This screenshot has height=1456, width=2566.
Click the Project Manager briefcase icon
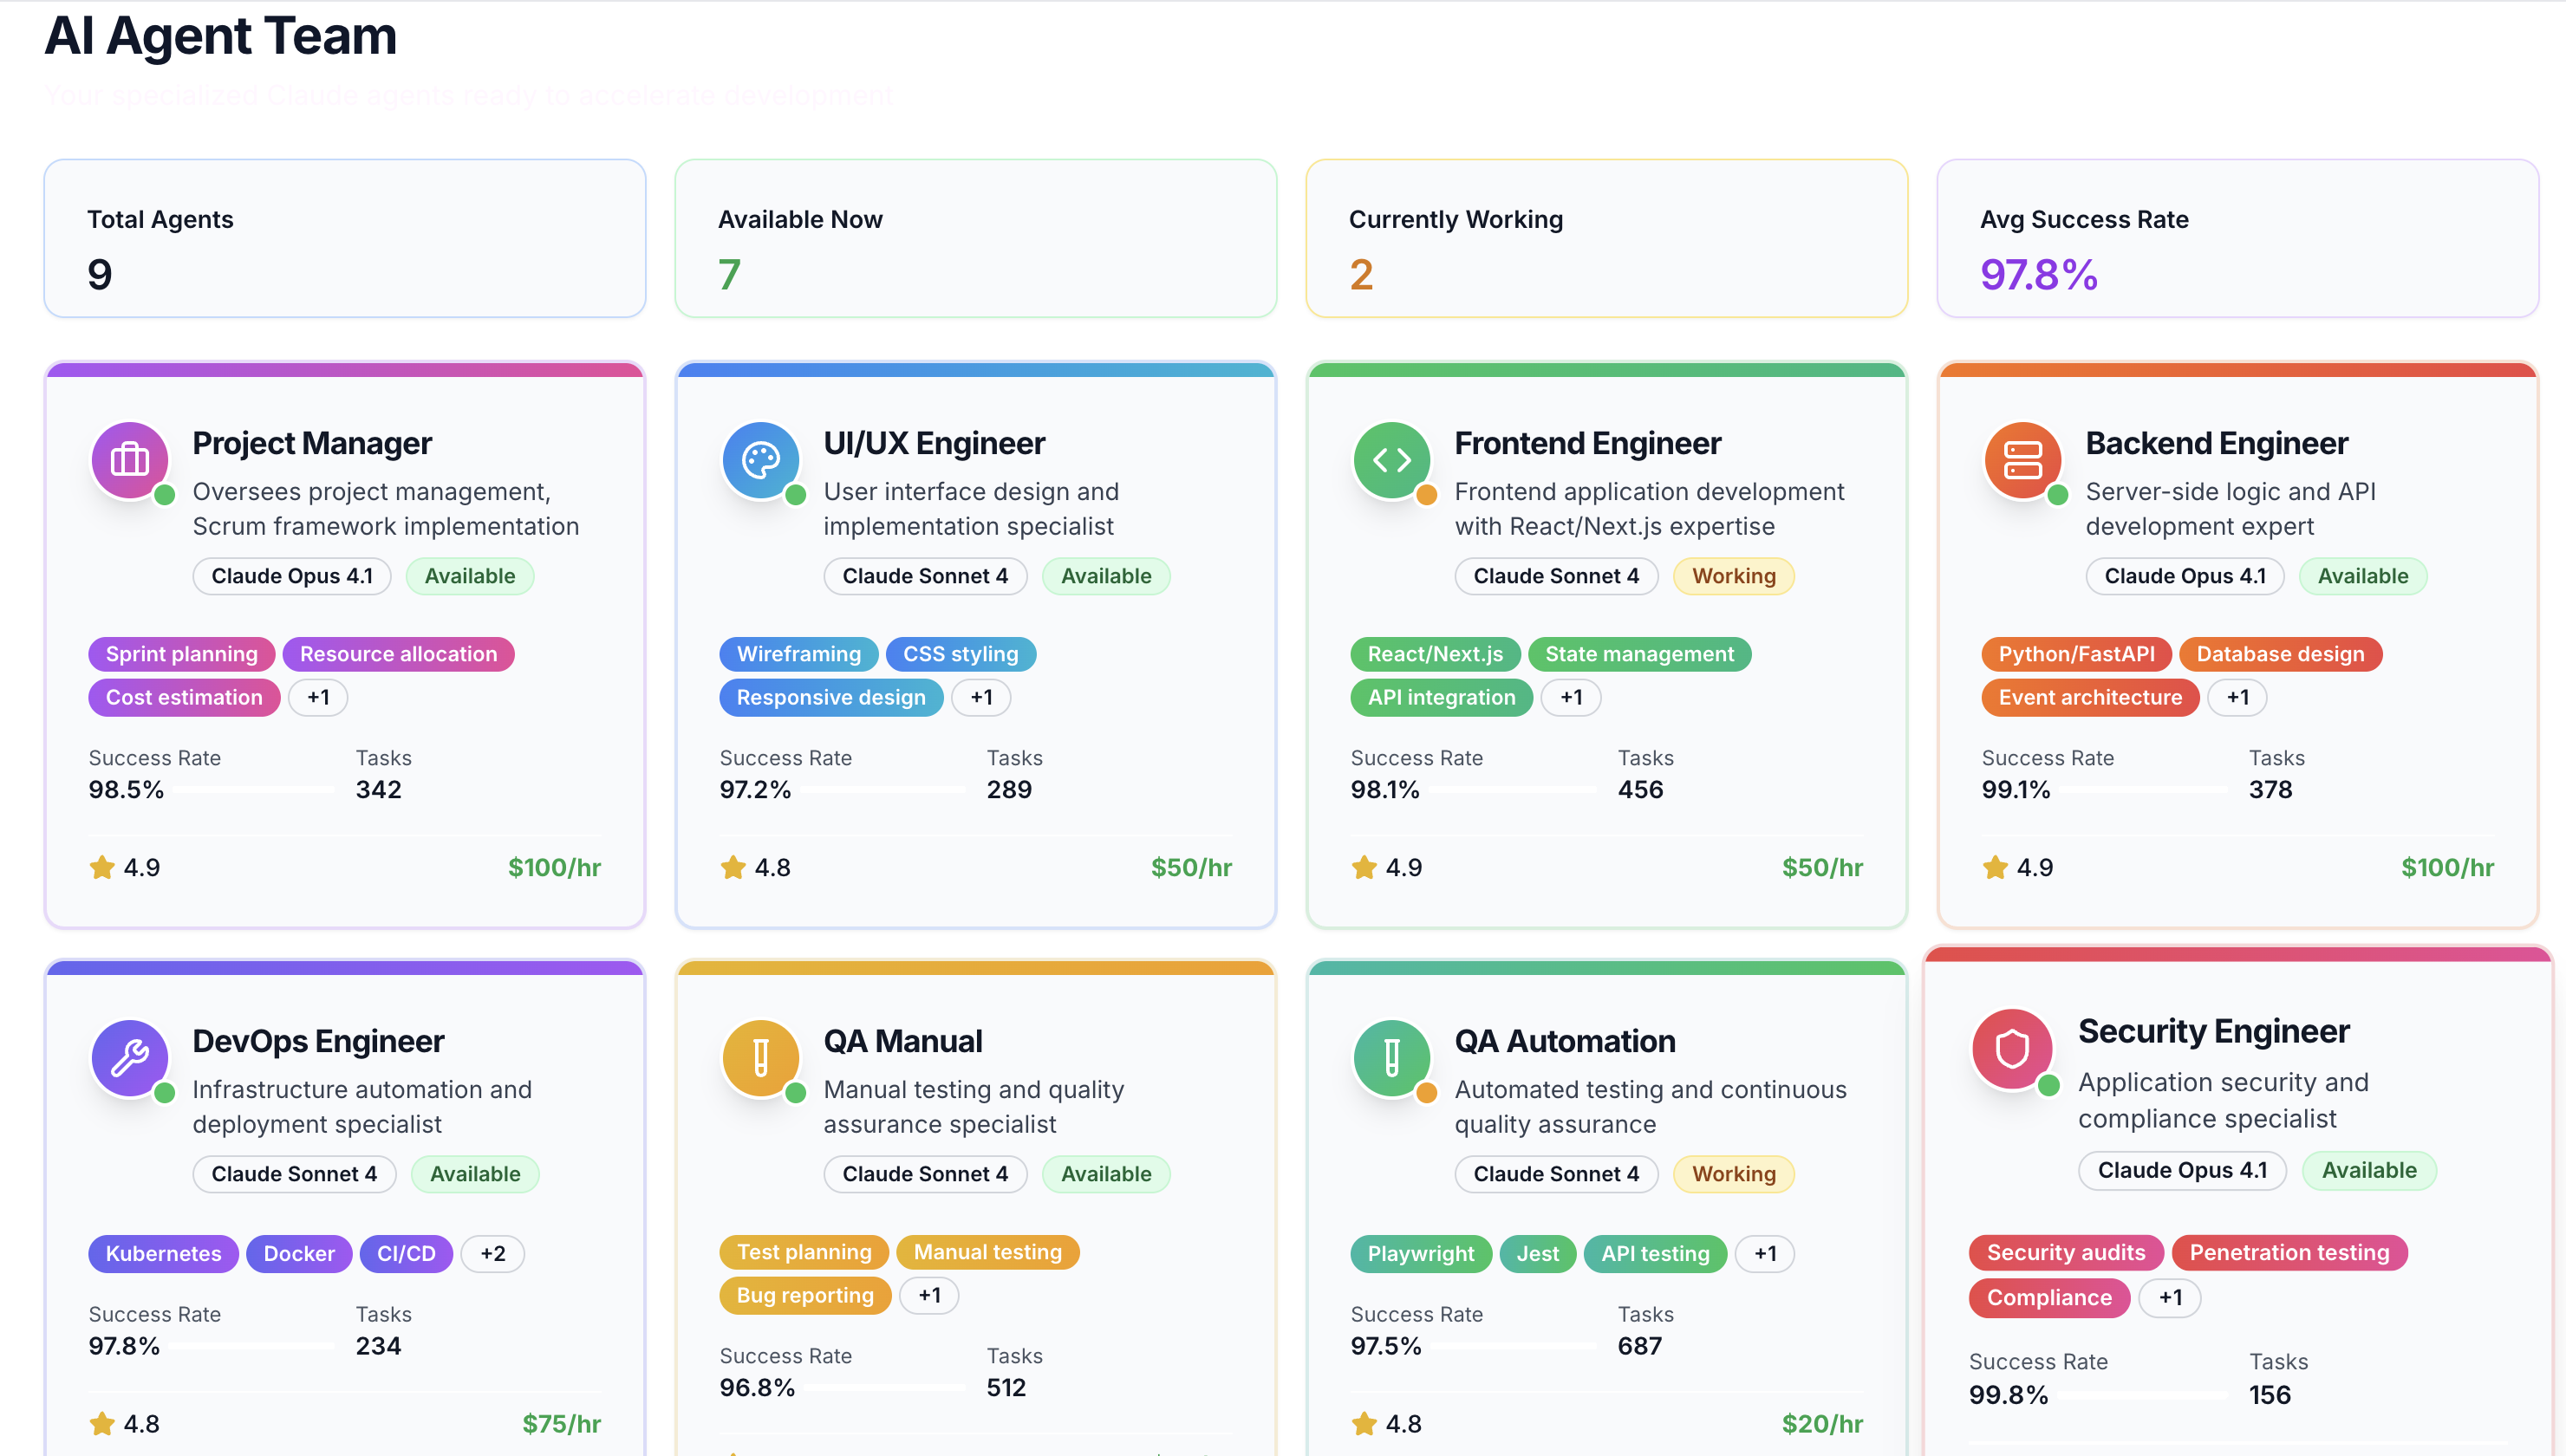pos(129,461)
